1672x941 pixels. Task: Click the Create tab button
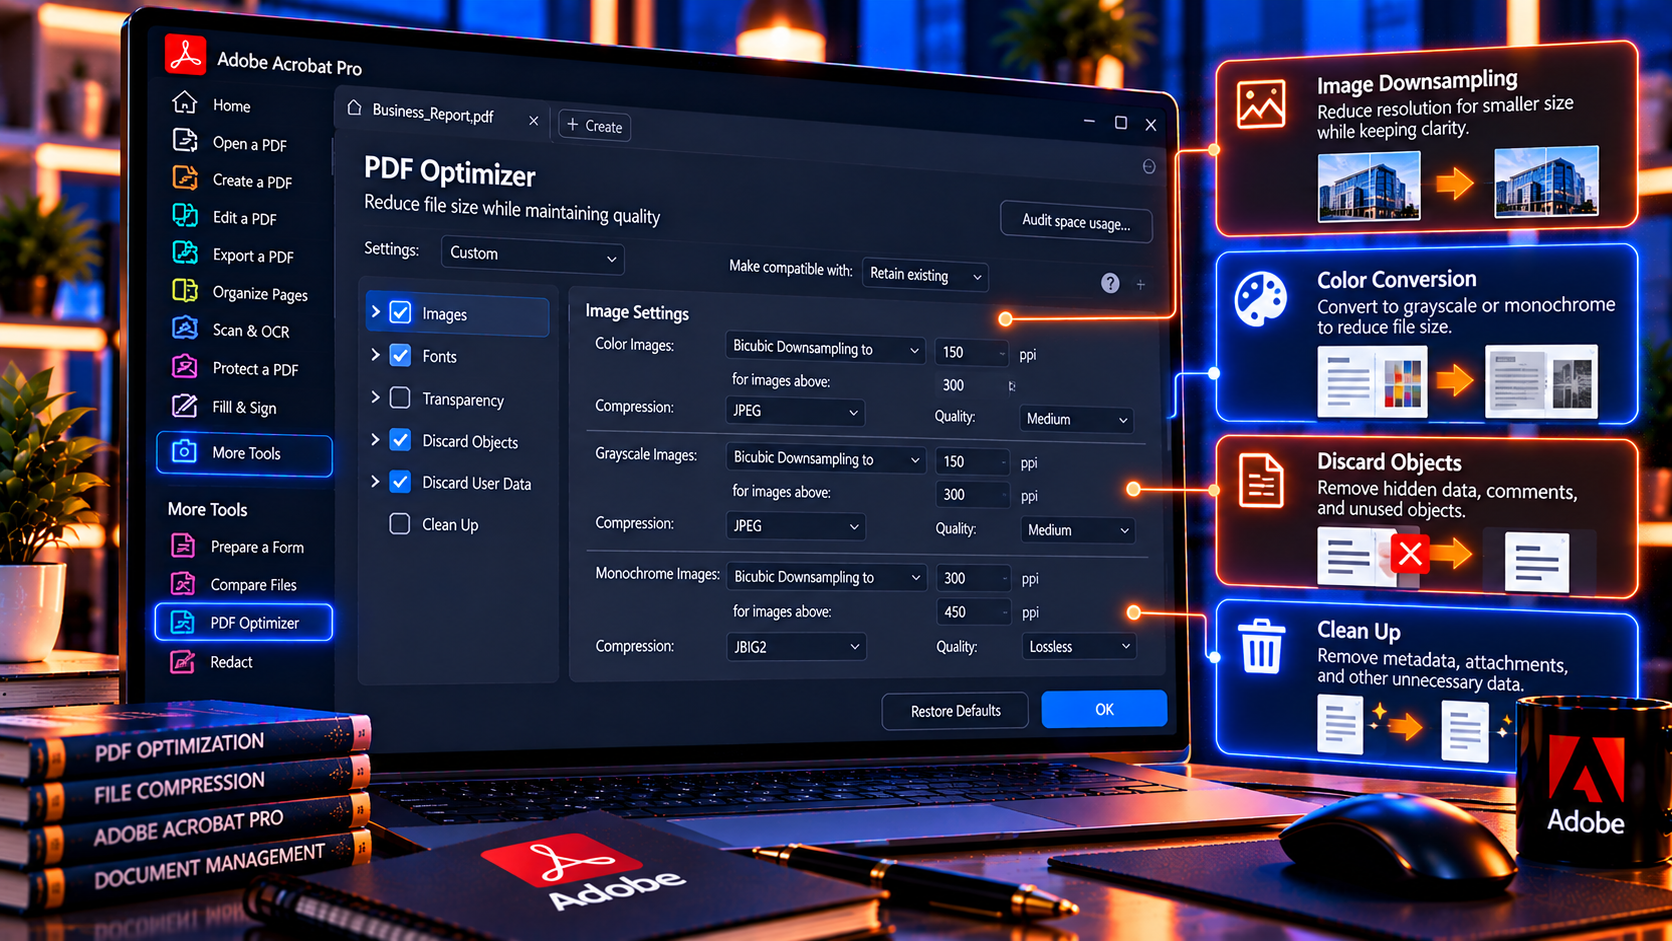[x=594, y=126]
